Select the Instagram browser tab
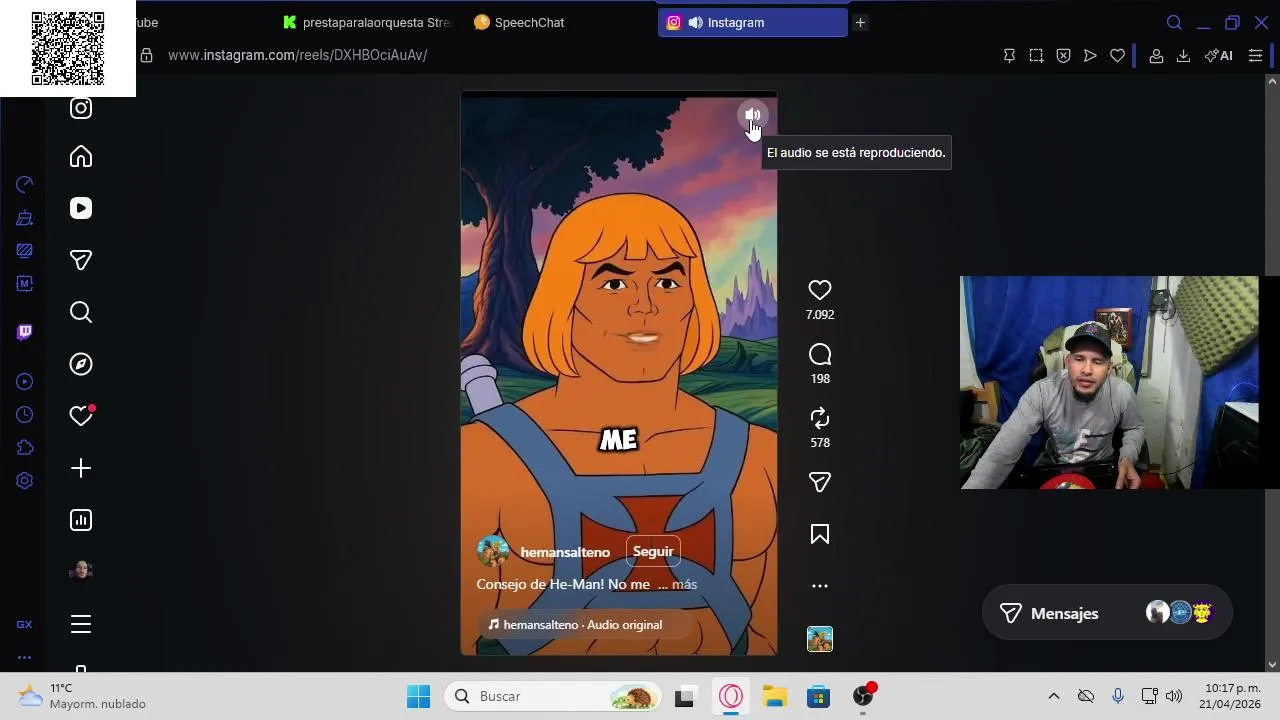Image resolution: width=1280 pixels, height=720 pixels. (x=752, y=22)
